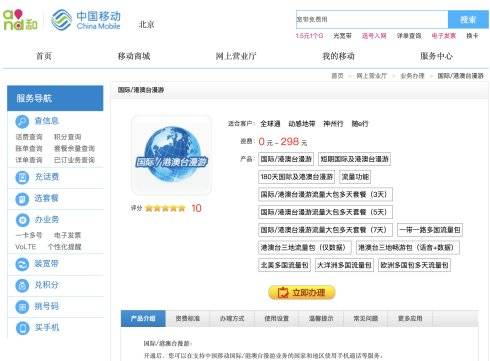Click the 办业务 sidebar icon
The image size is (490, 361).
click(22, 220)
